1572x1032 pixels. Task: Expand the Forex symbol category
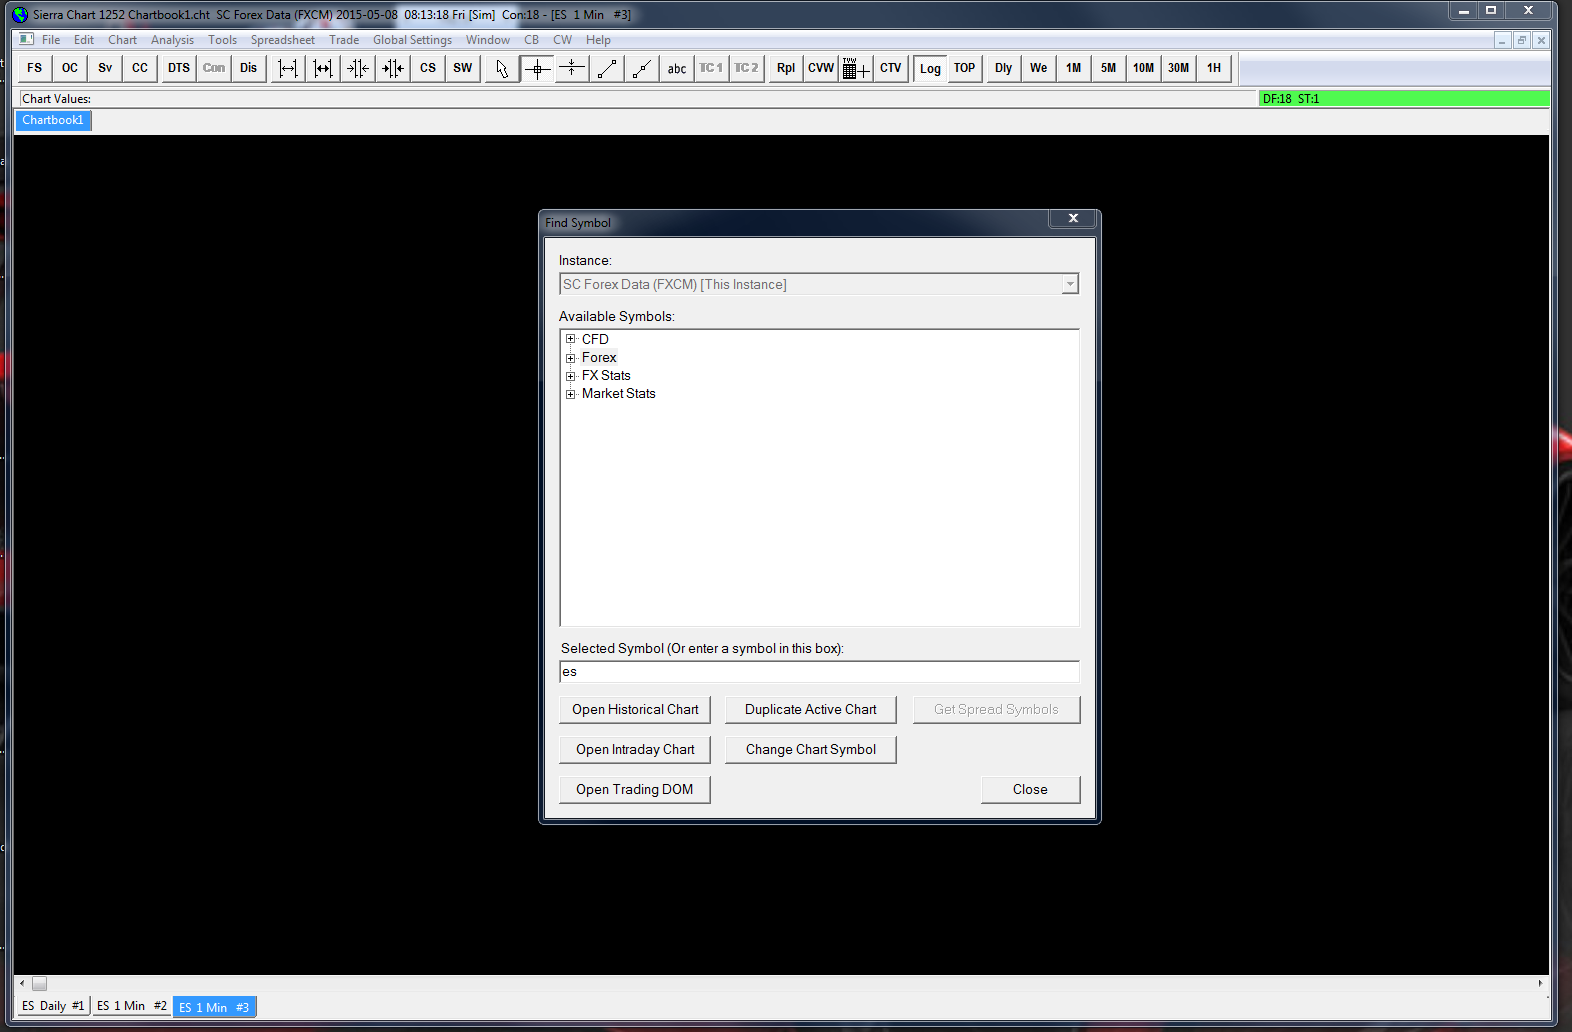[571, 357]
